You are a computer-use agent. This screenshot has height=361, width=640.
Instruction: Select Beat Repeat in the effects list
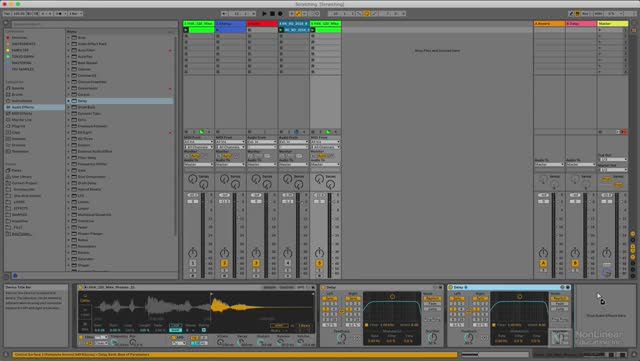tap(87, 63)
